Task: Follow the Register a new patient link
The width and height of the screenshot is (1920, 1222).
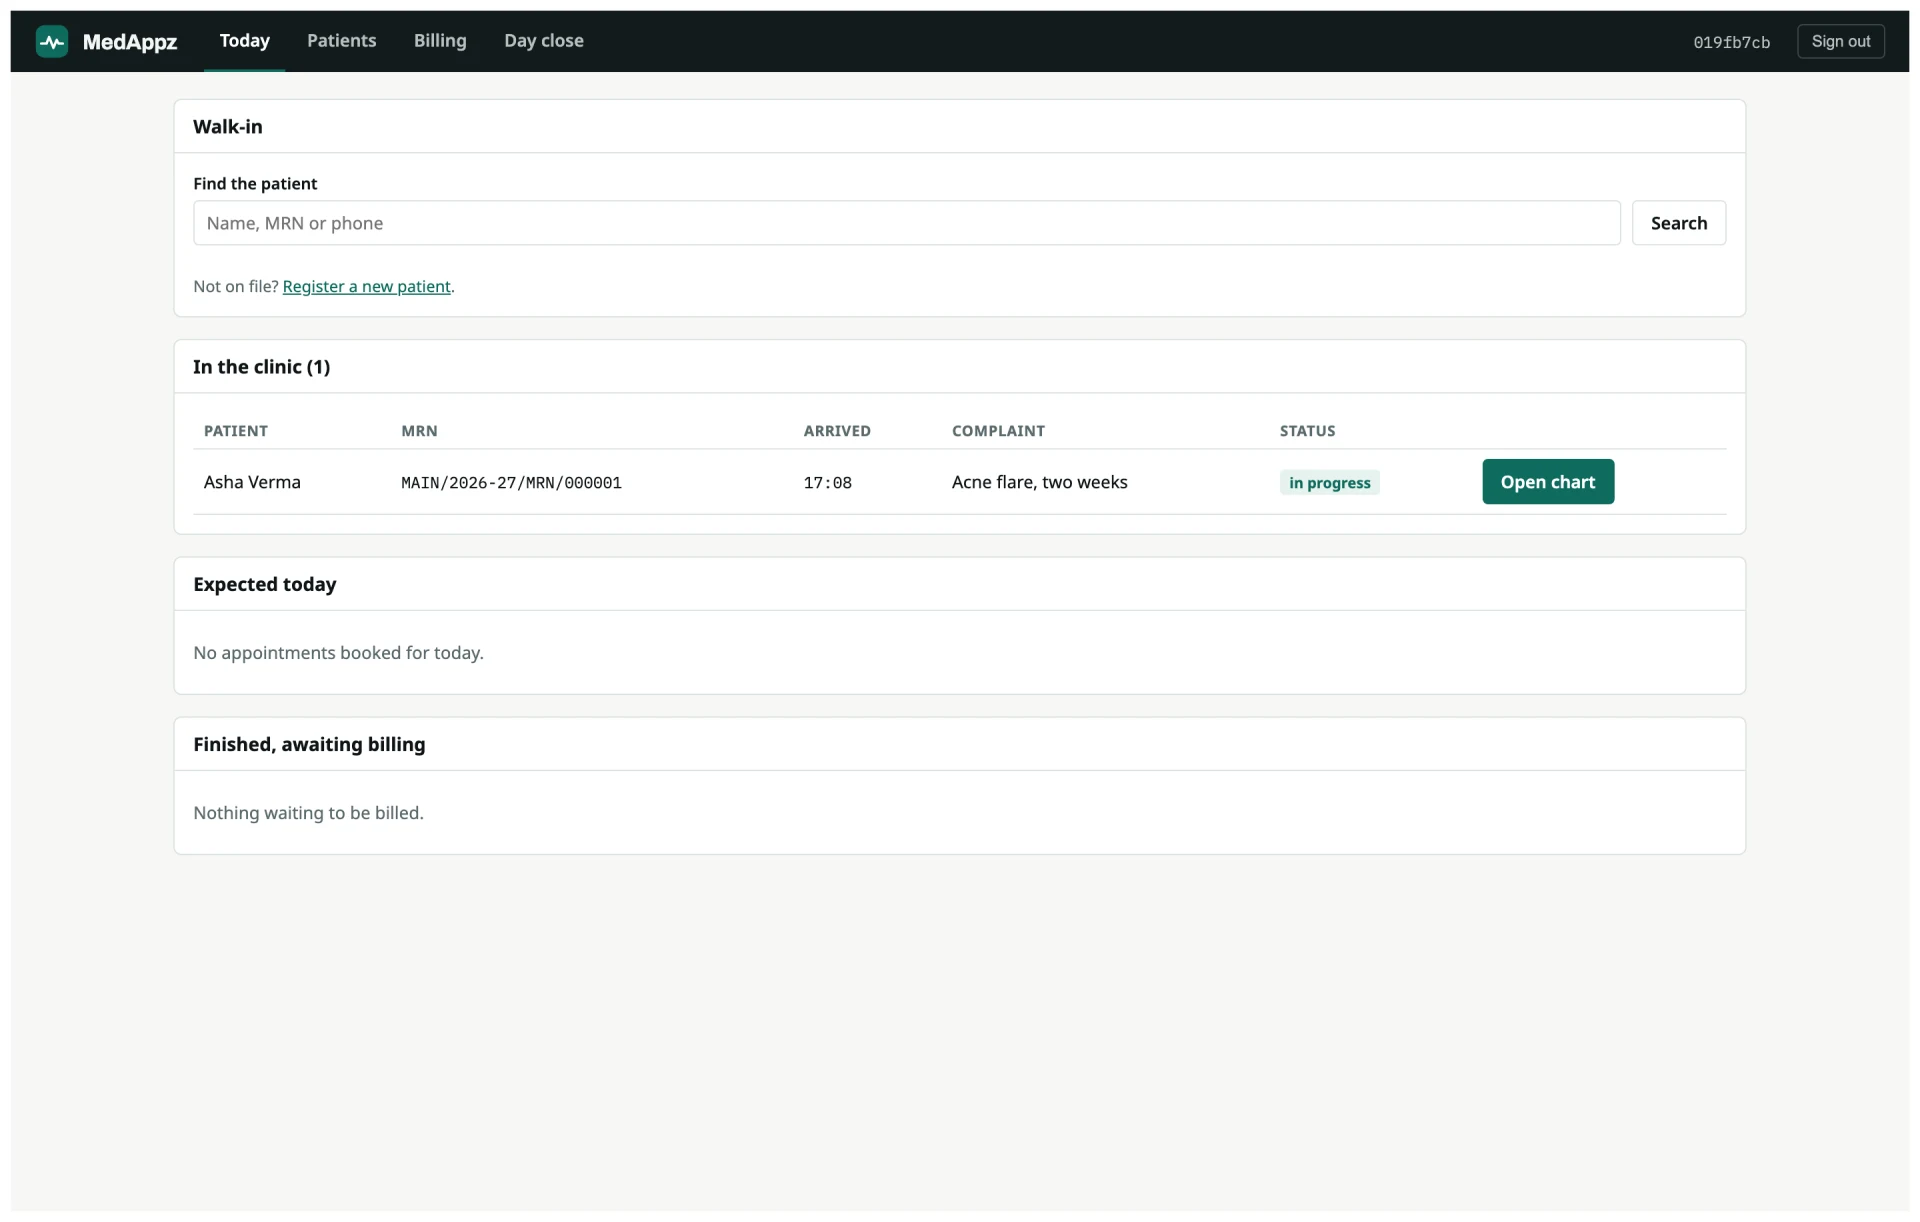Action: click(366, 287)
